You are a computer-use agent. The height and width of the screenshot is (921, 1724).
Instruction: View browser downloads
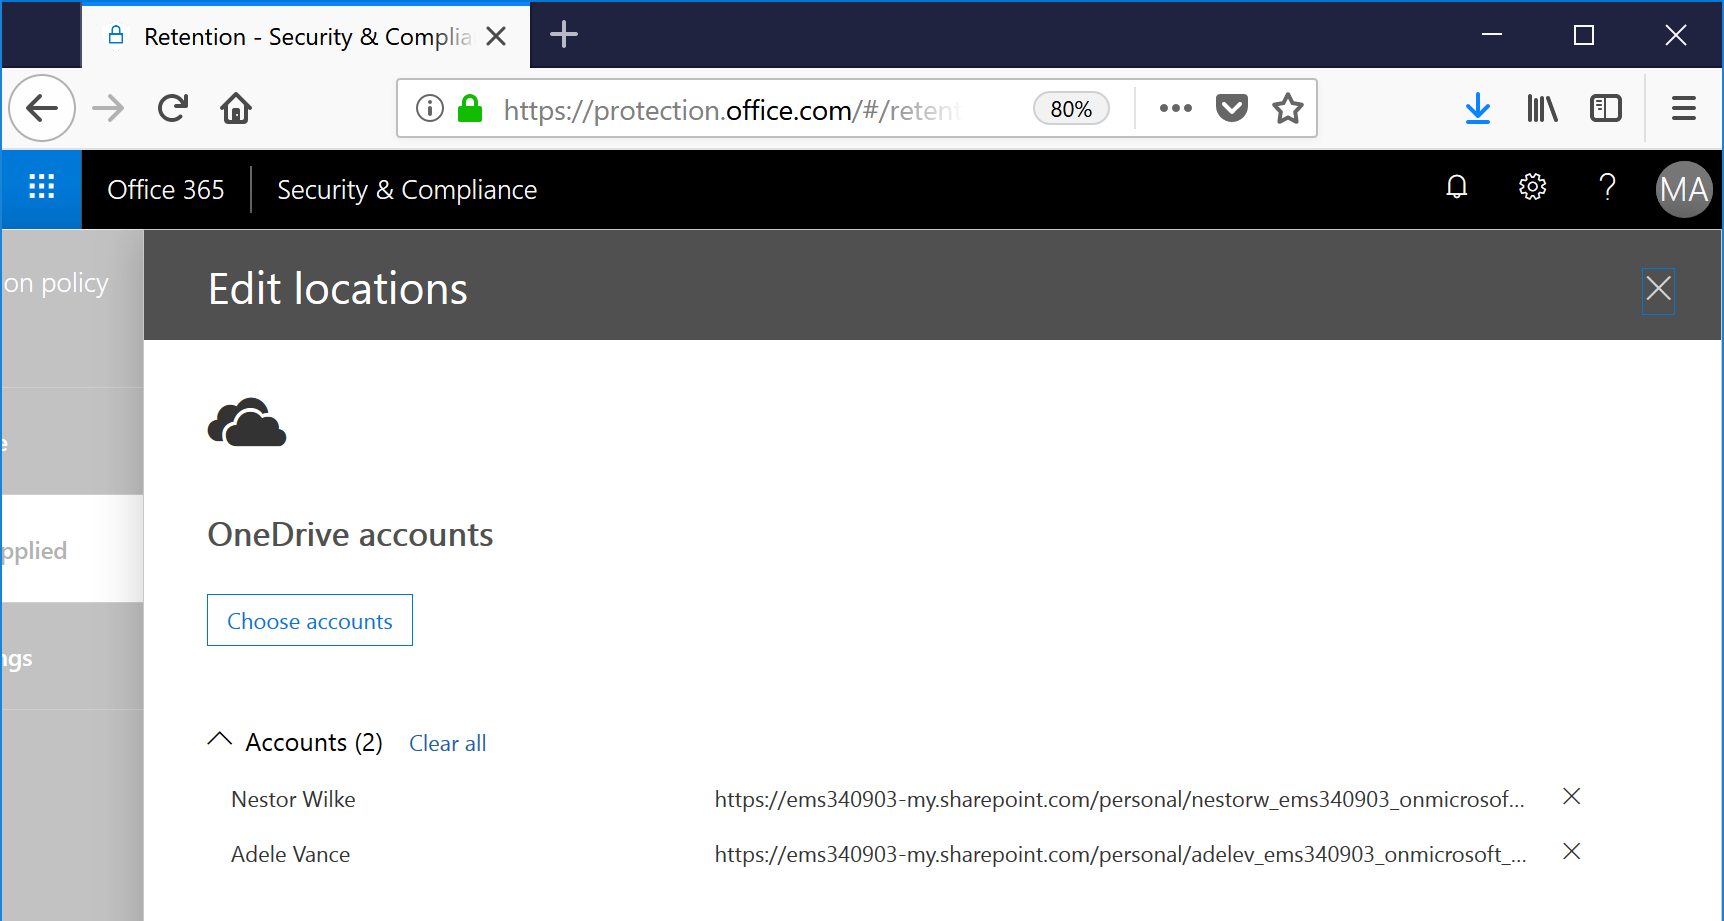click(x=1478, y=108)
